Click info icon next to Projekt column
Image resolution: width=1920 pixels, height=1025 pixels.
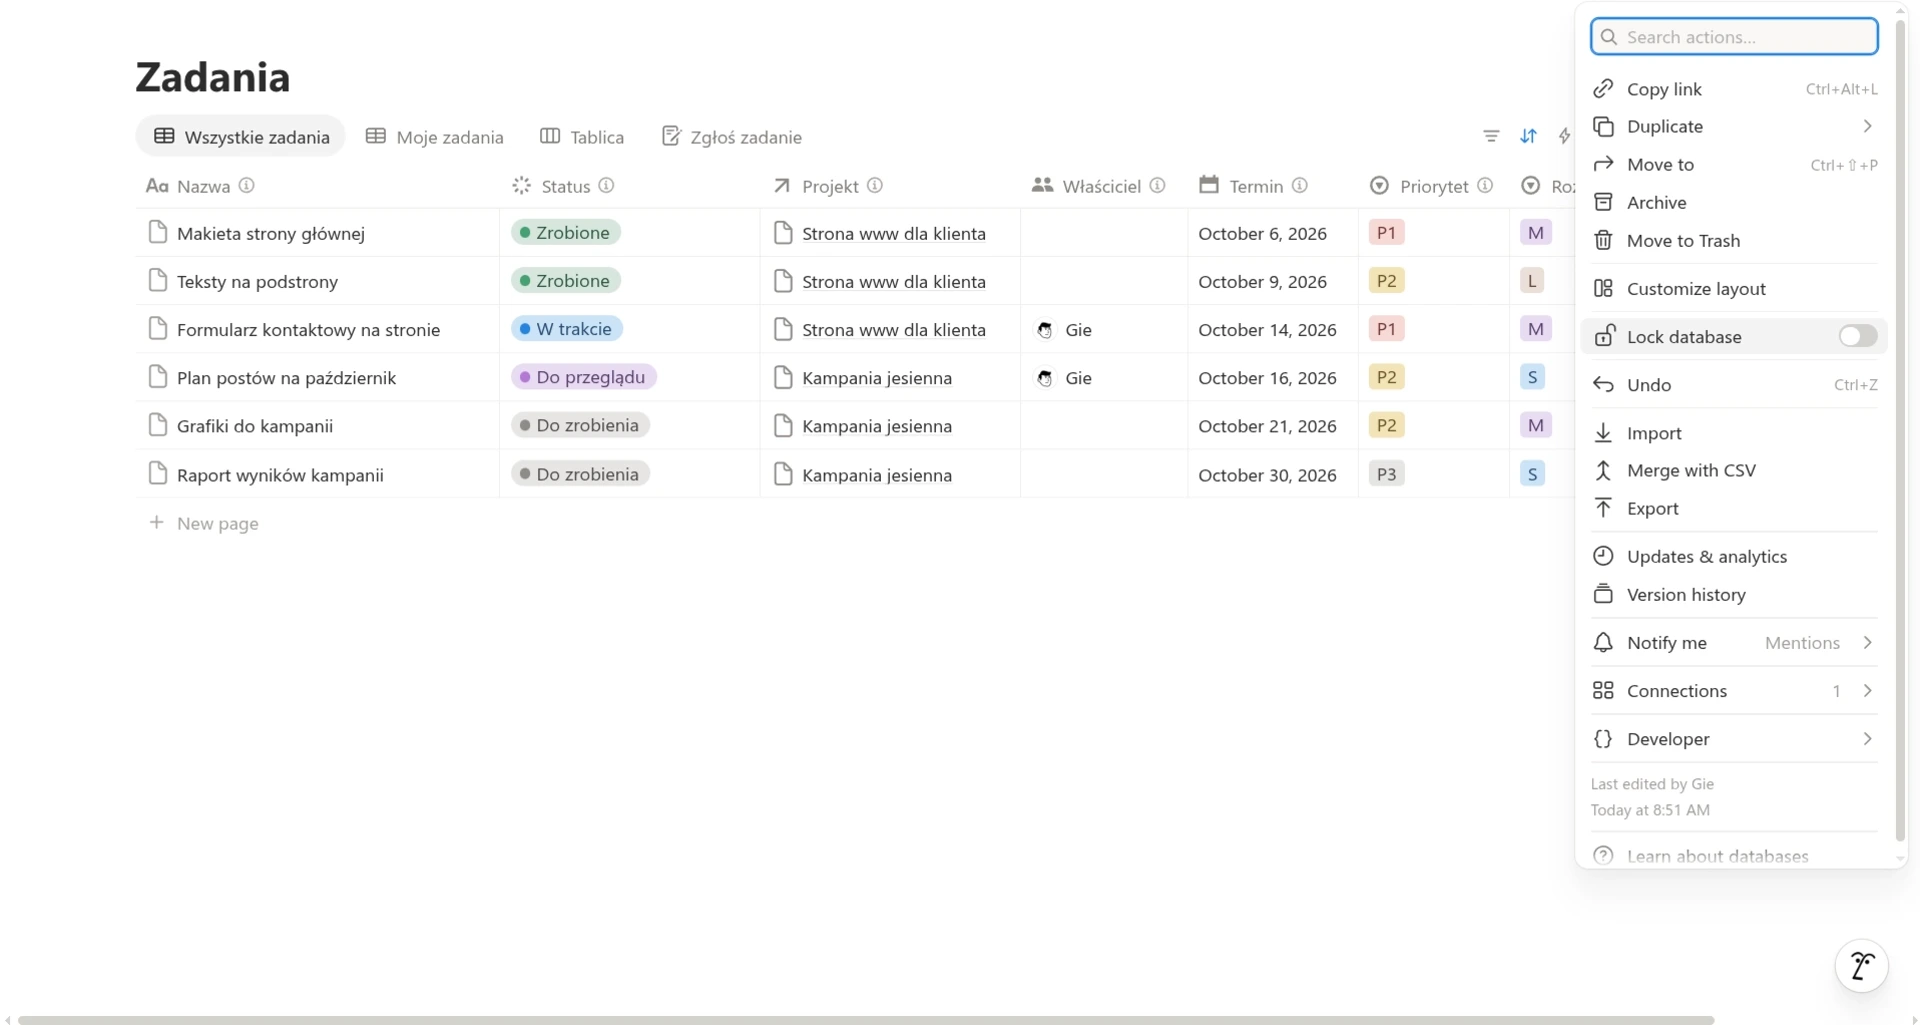(x=875, y=185)
